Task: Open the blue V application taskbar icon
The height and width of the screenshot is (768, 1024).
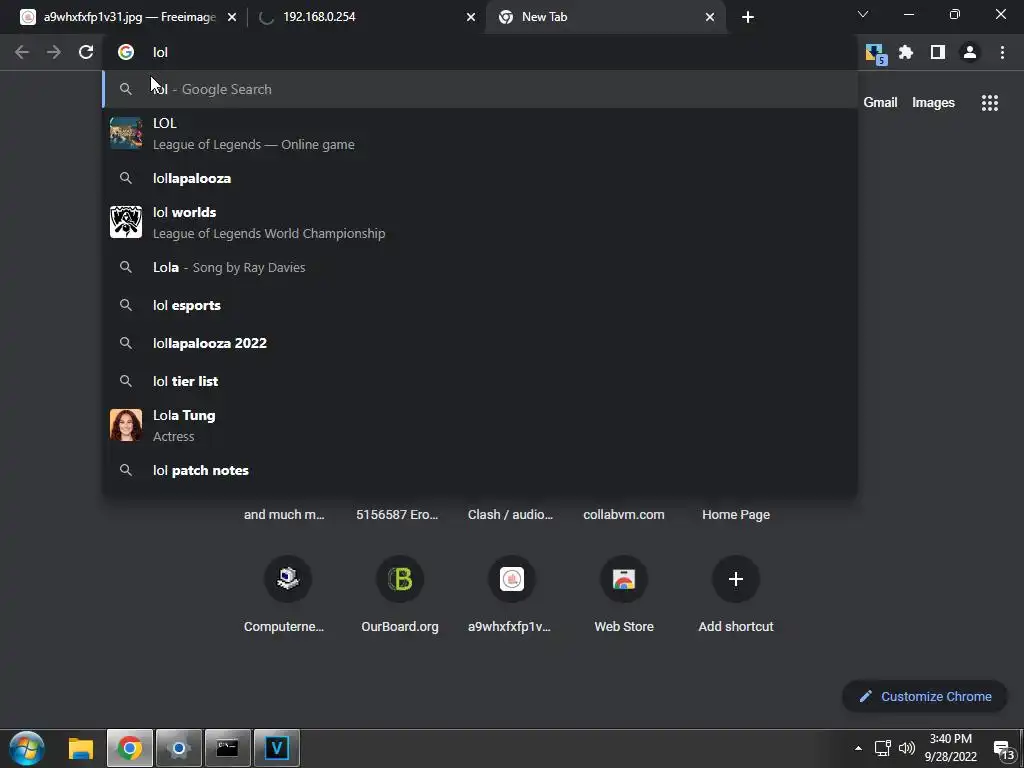Action: point(276,748)
